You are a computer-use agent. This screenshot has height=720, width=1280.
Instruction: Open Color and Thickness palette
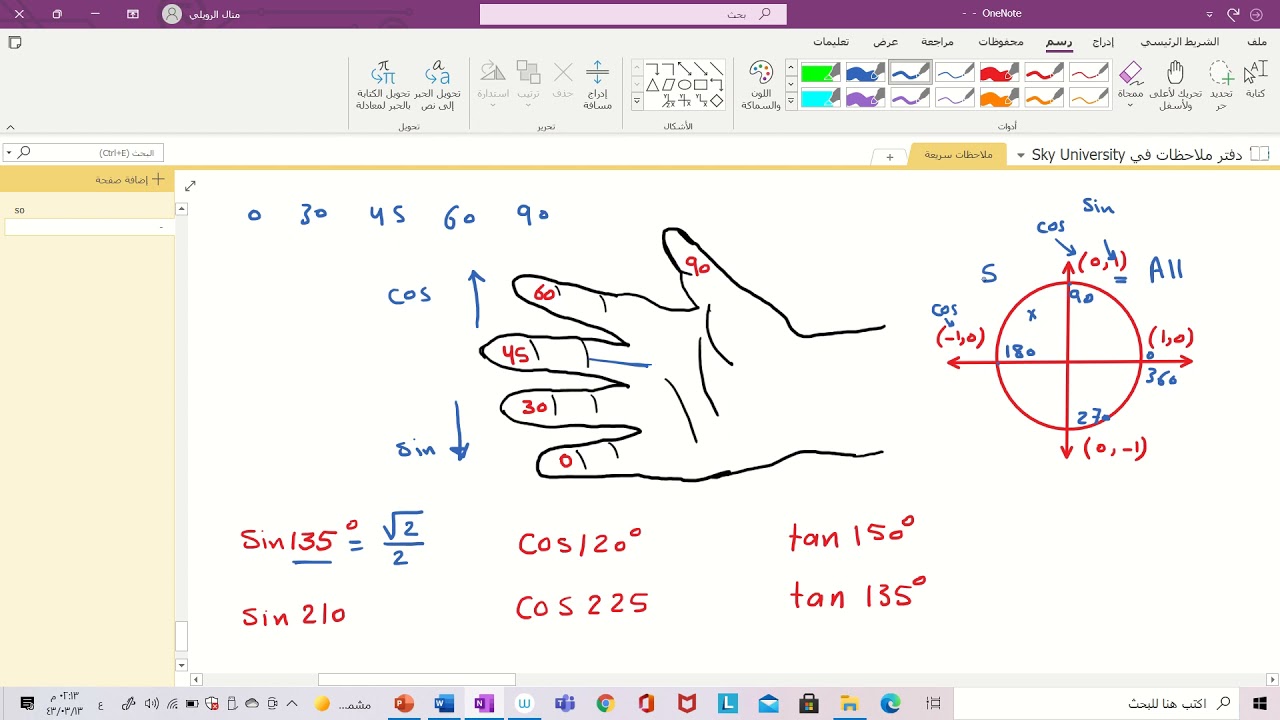coord(761,84)
